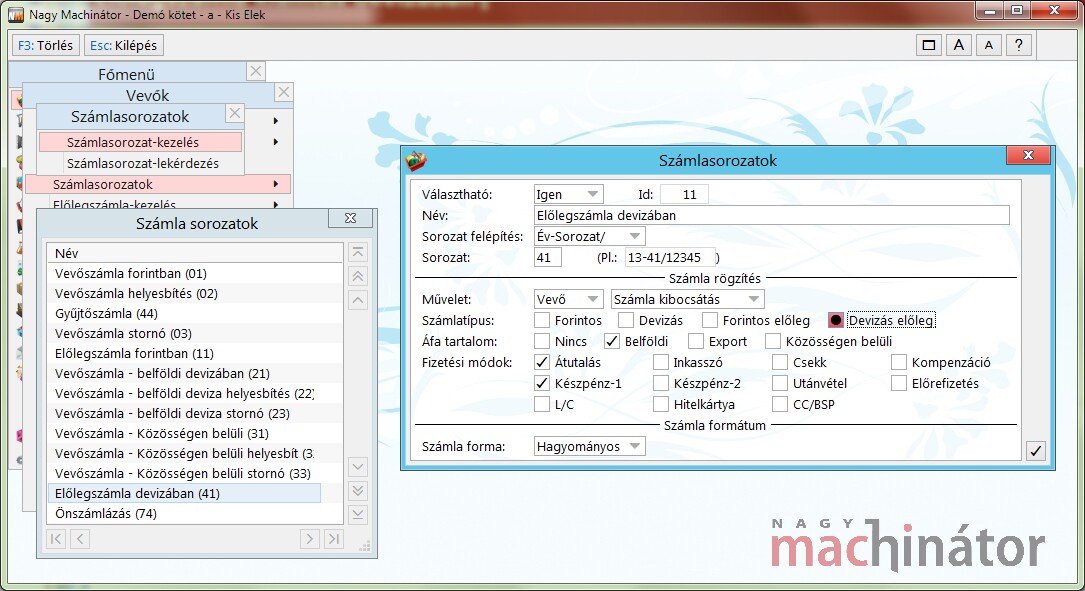Decrease font size with small A button
This screenshot has width=1085, height=591.
pyautogui.click(x=988, y=45)
